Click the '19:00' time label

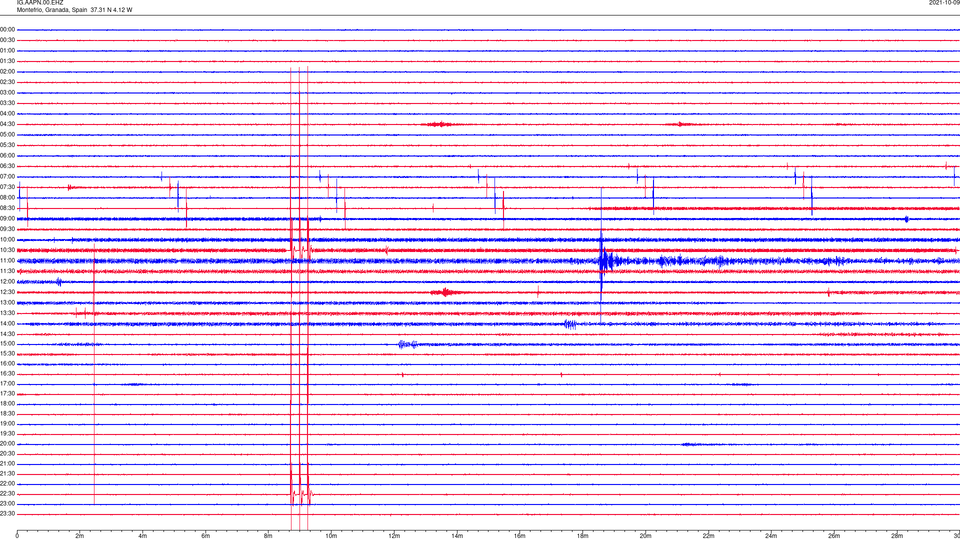pyautogui.click(x=8, y=424)
